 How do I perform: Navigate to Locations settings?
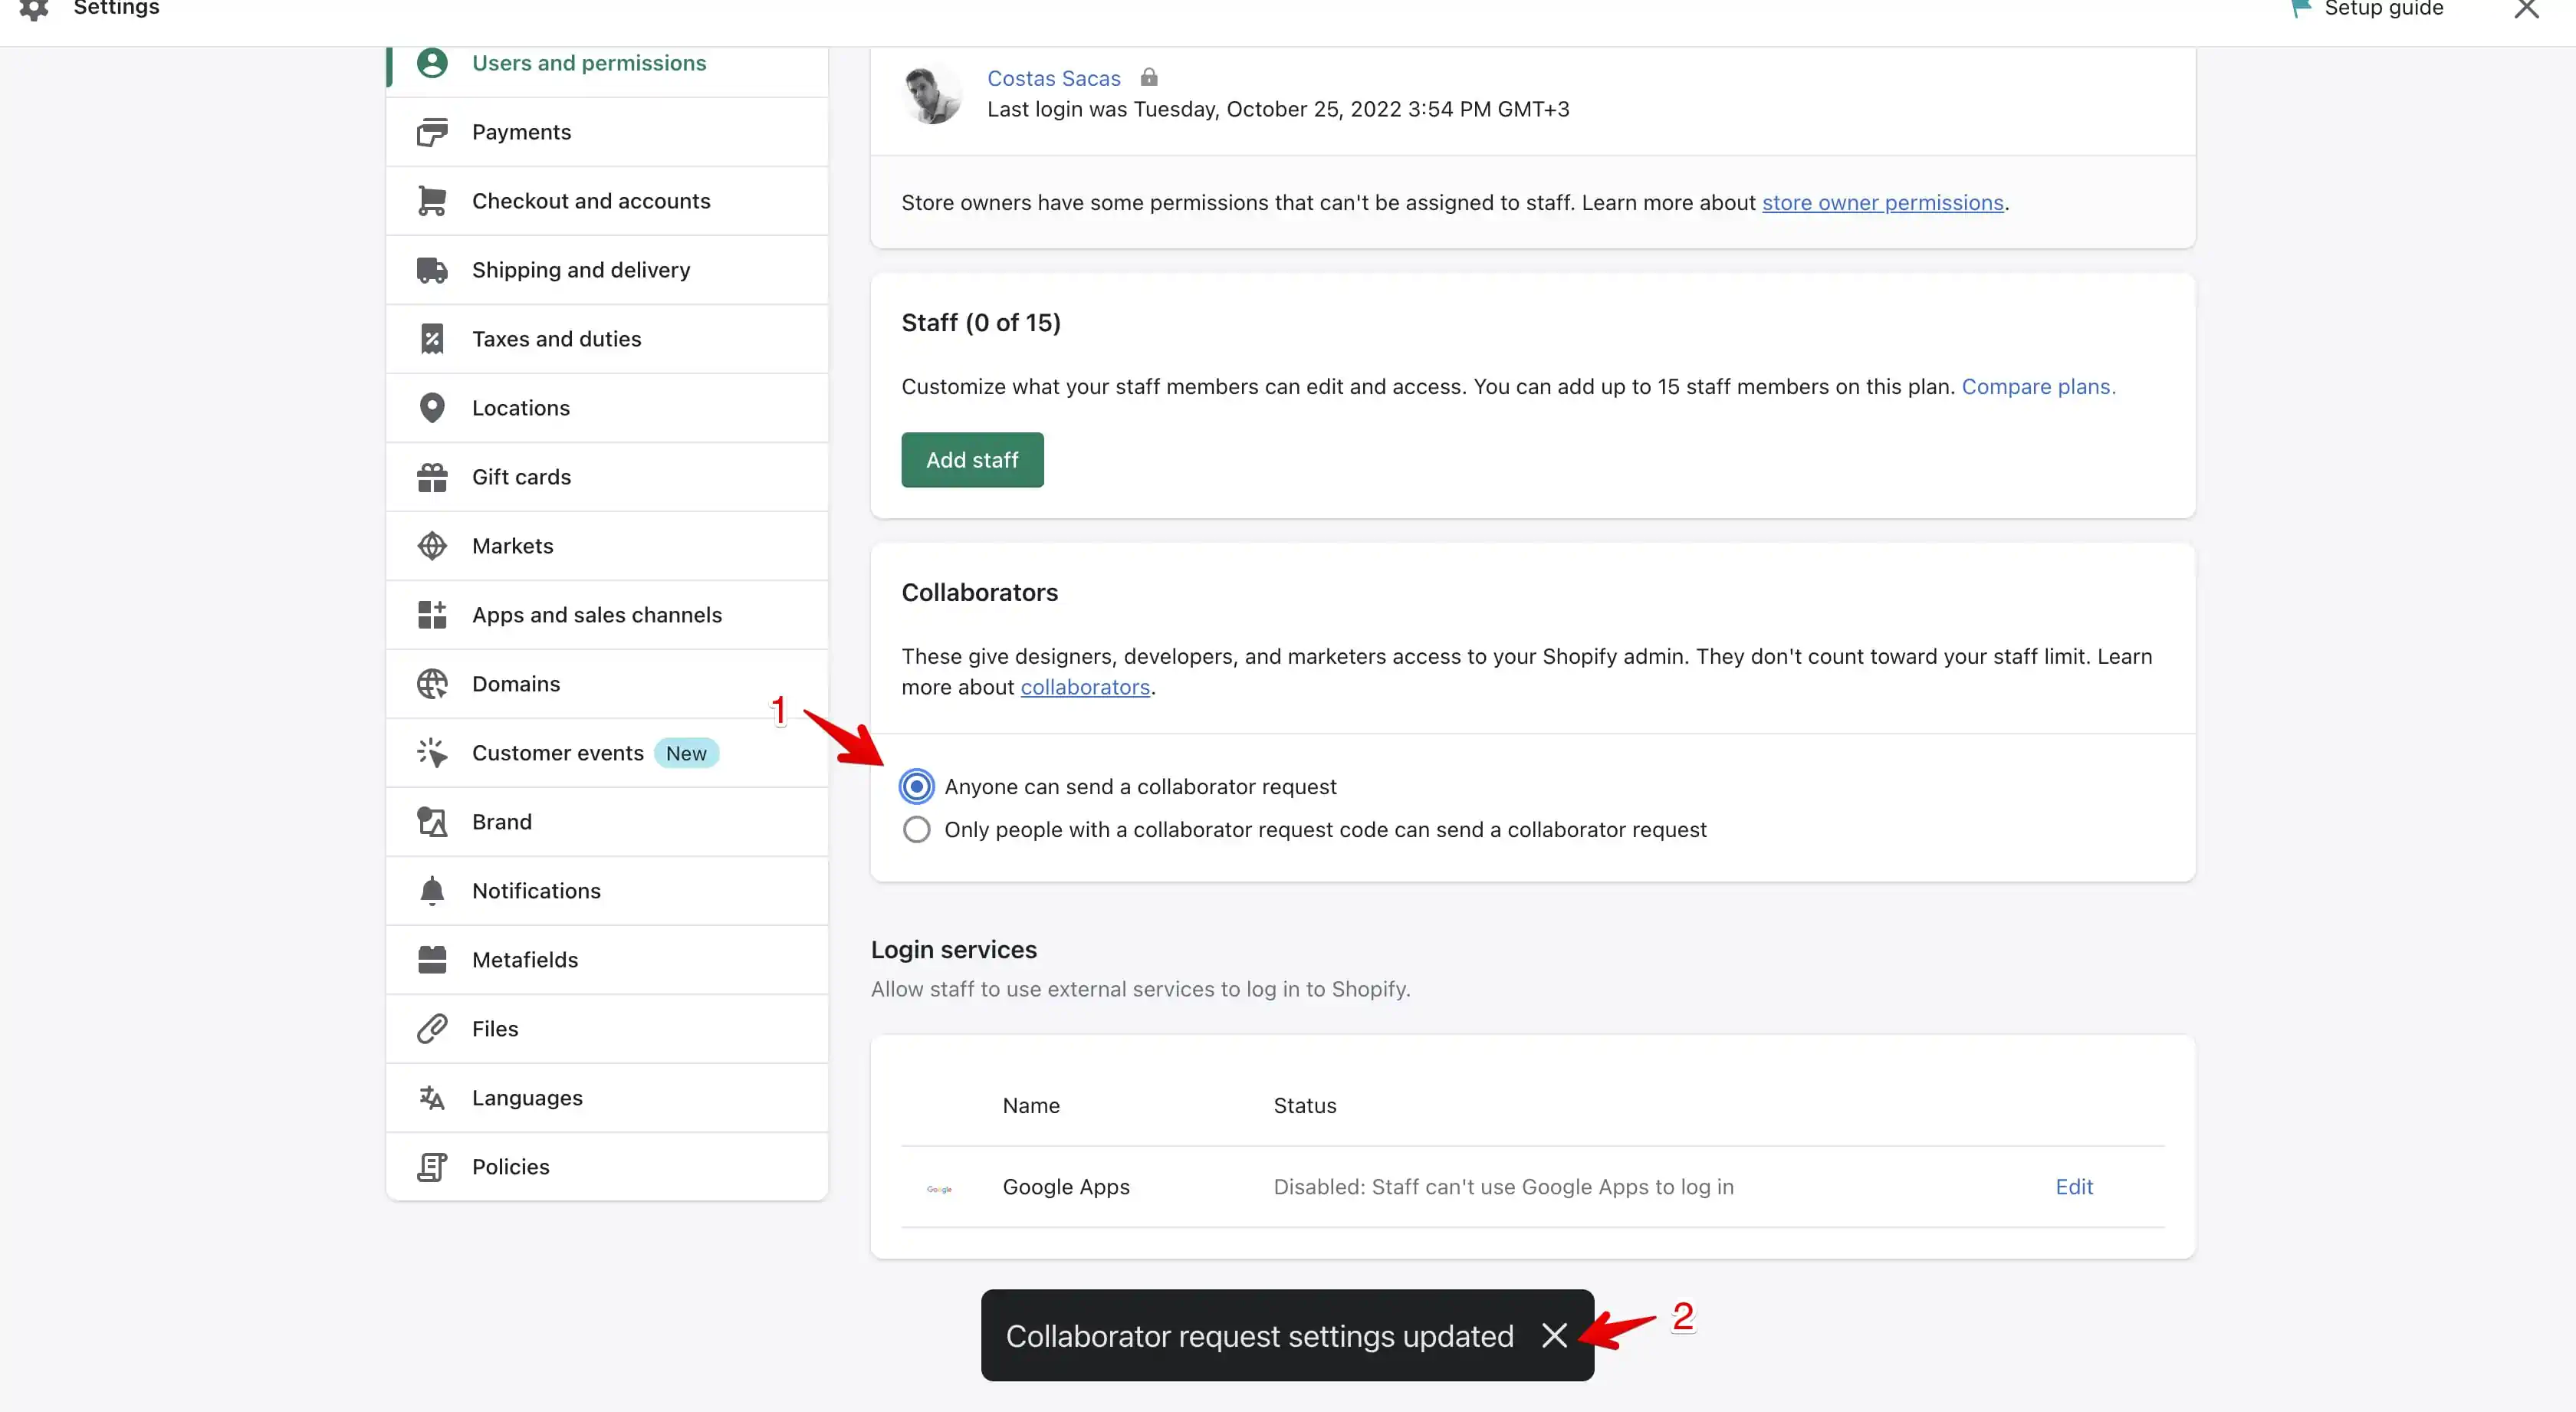click(607, 408)
